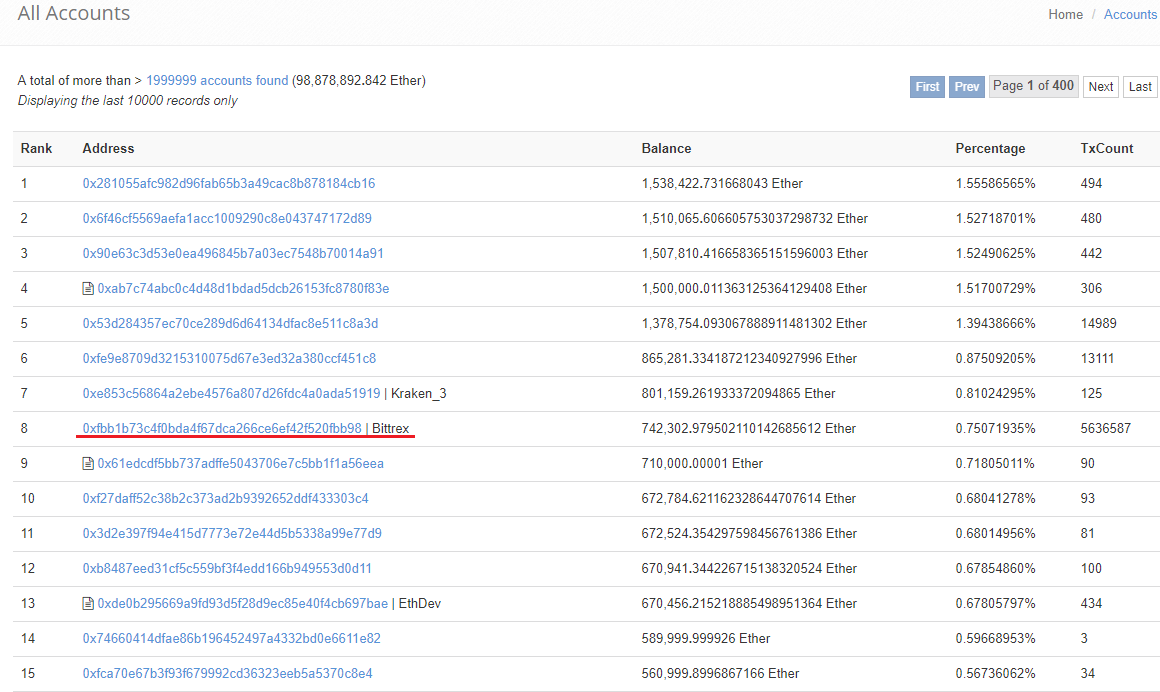Viewport: 1160px width, 692px height.
Task: Open rank 14 address 0x74660414dfae86b196
Action: (232, 639)
